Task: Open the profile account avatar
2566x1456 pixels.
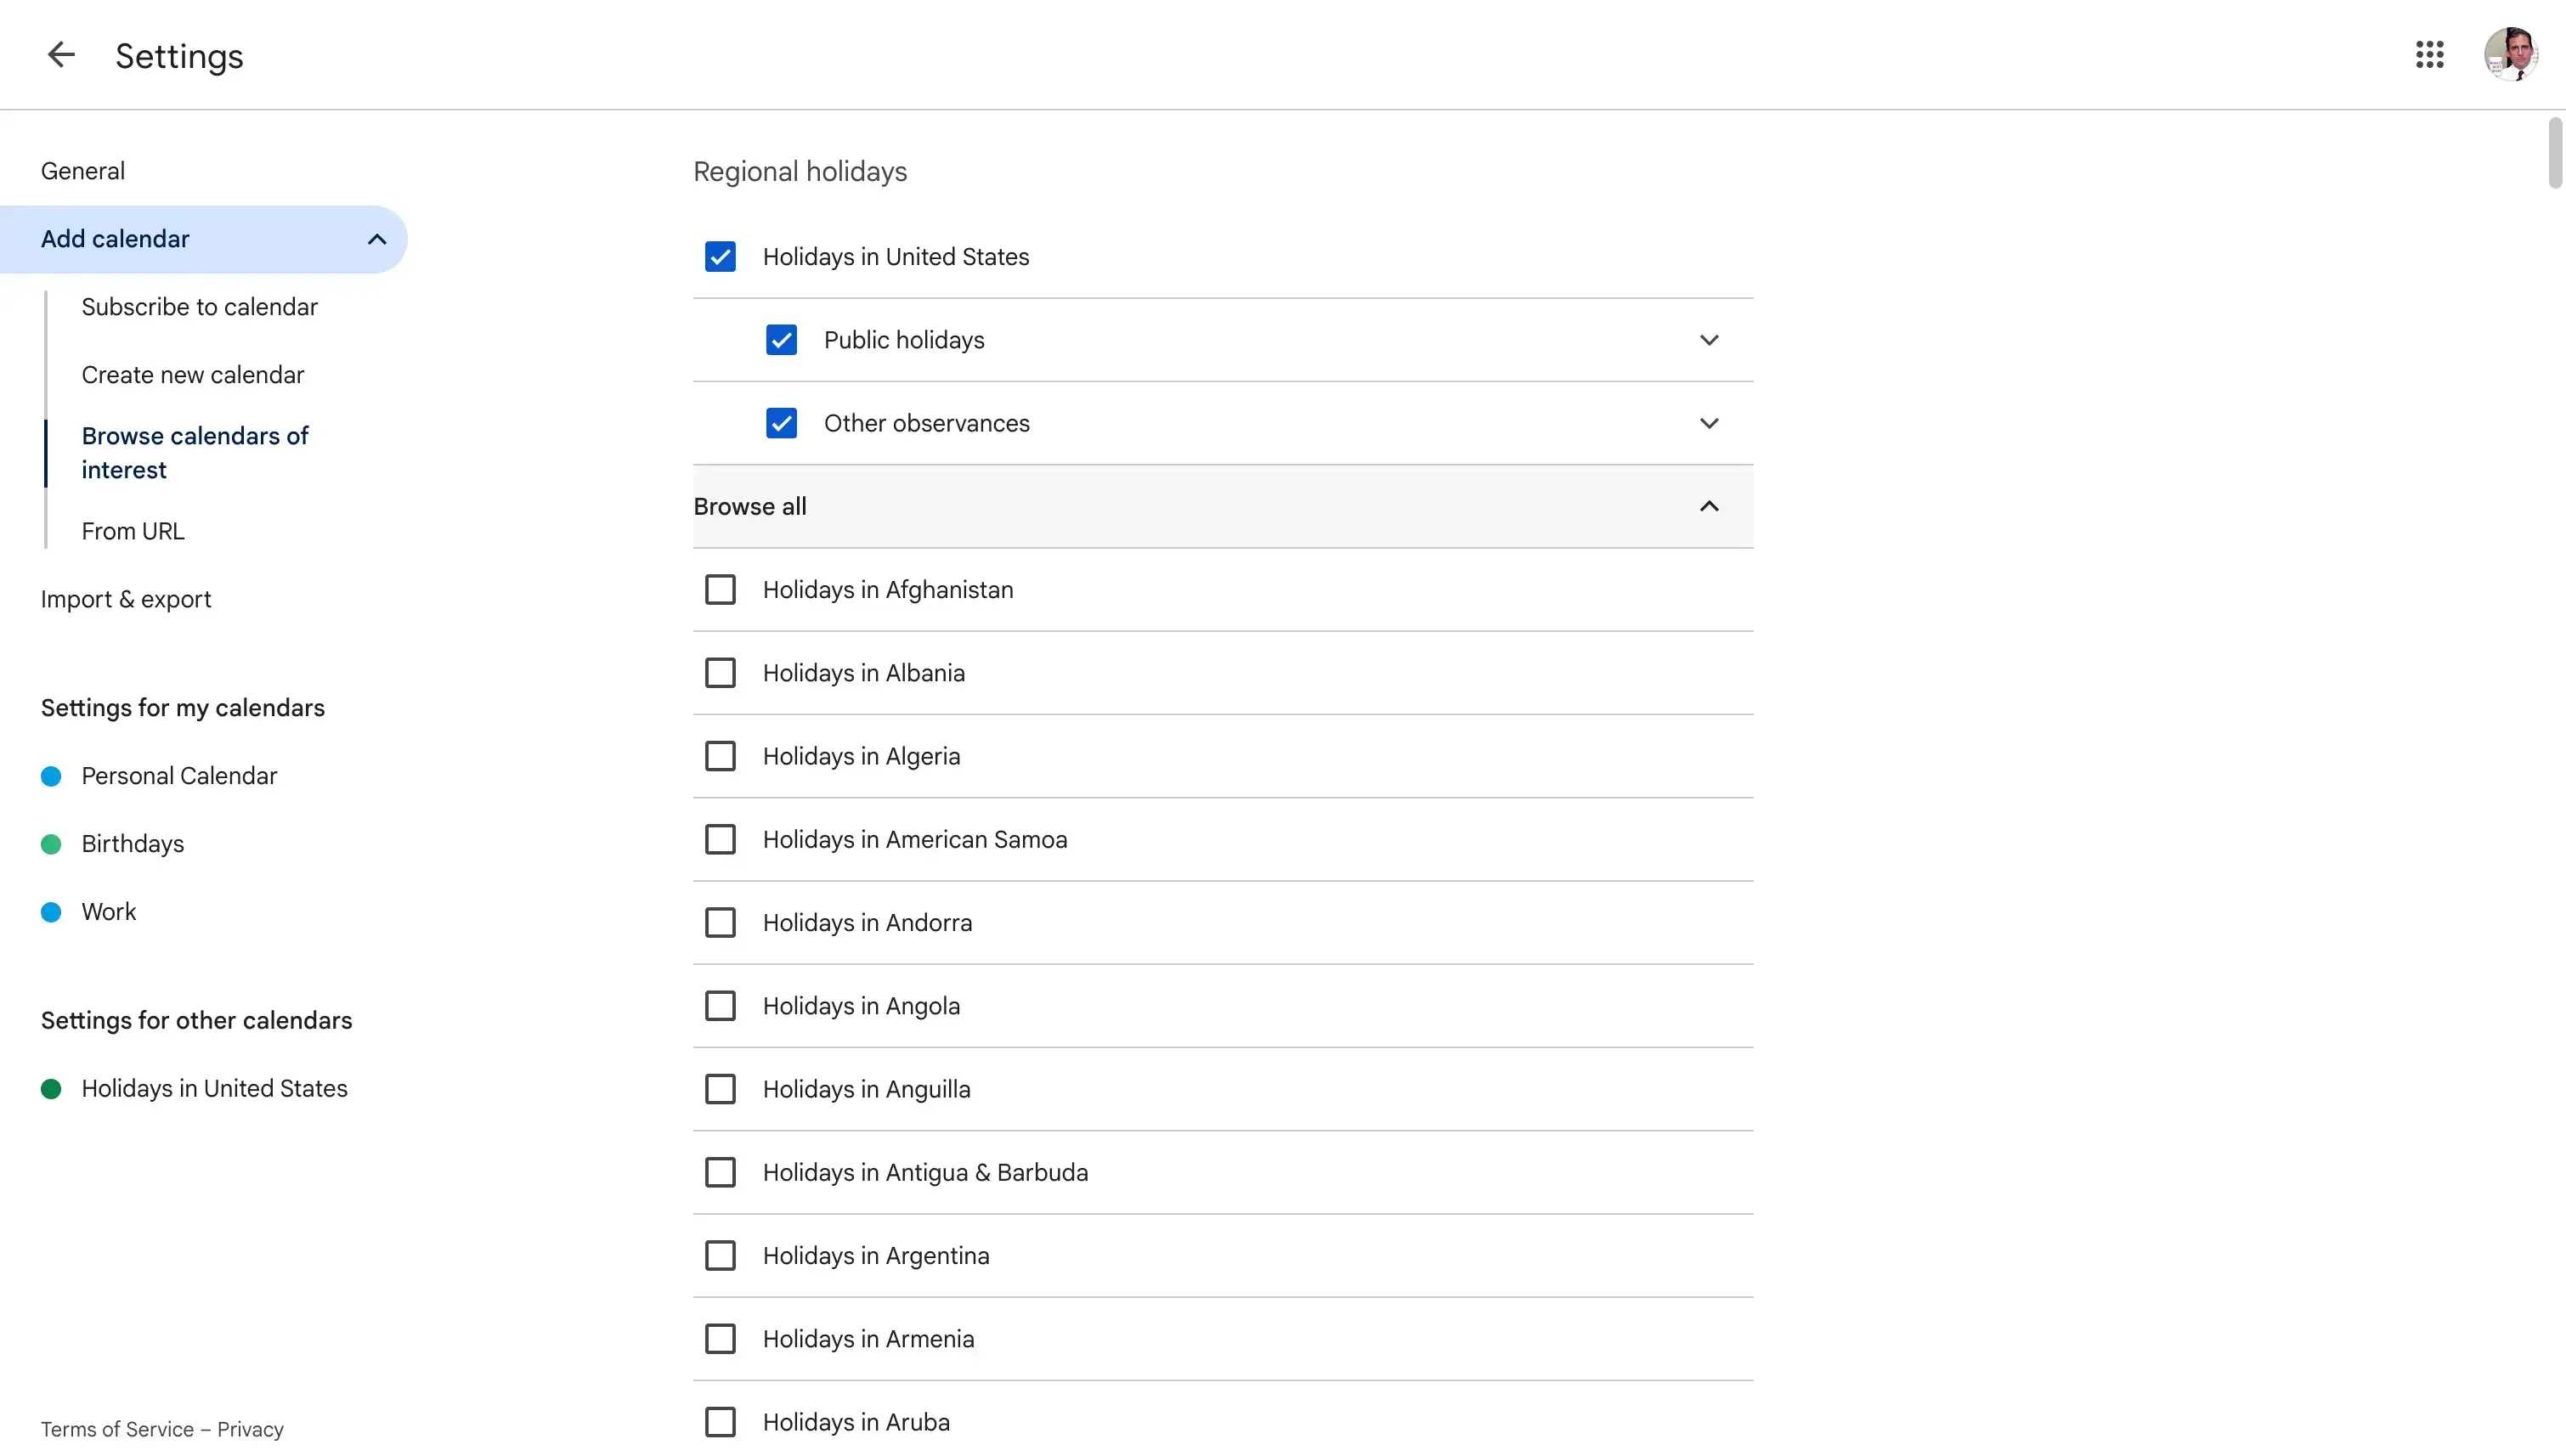Action: (x=2511, y=55)
